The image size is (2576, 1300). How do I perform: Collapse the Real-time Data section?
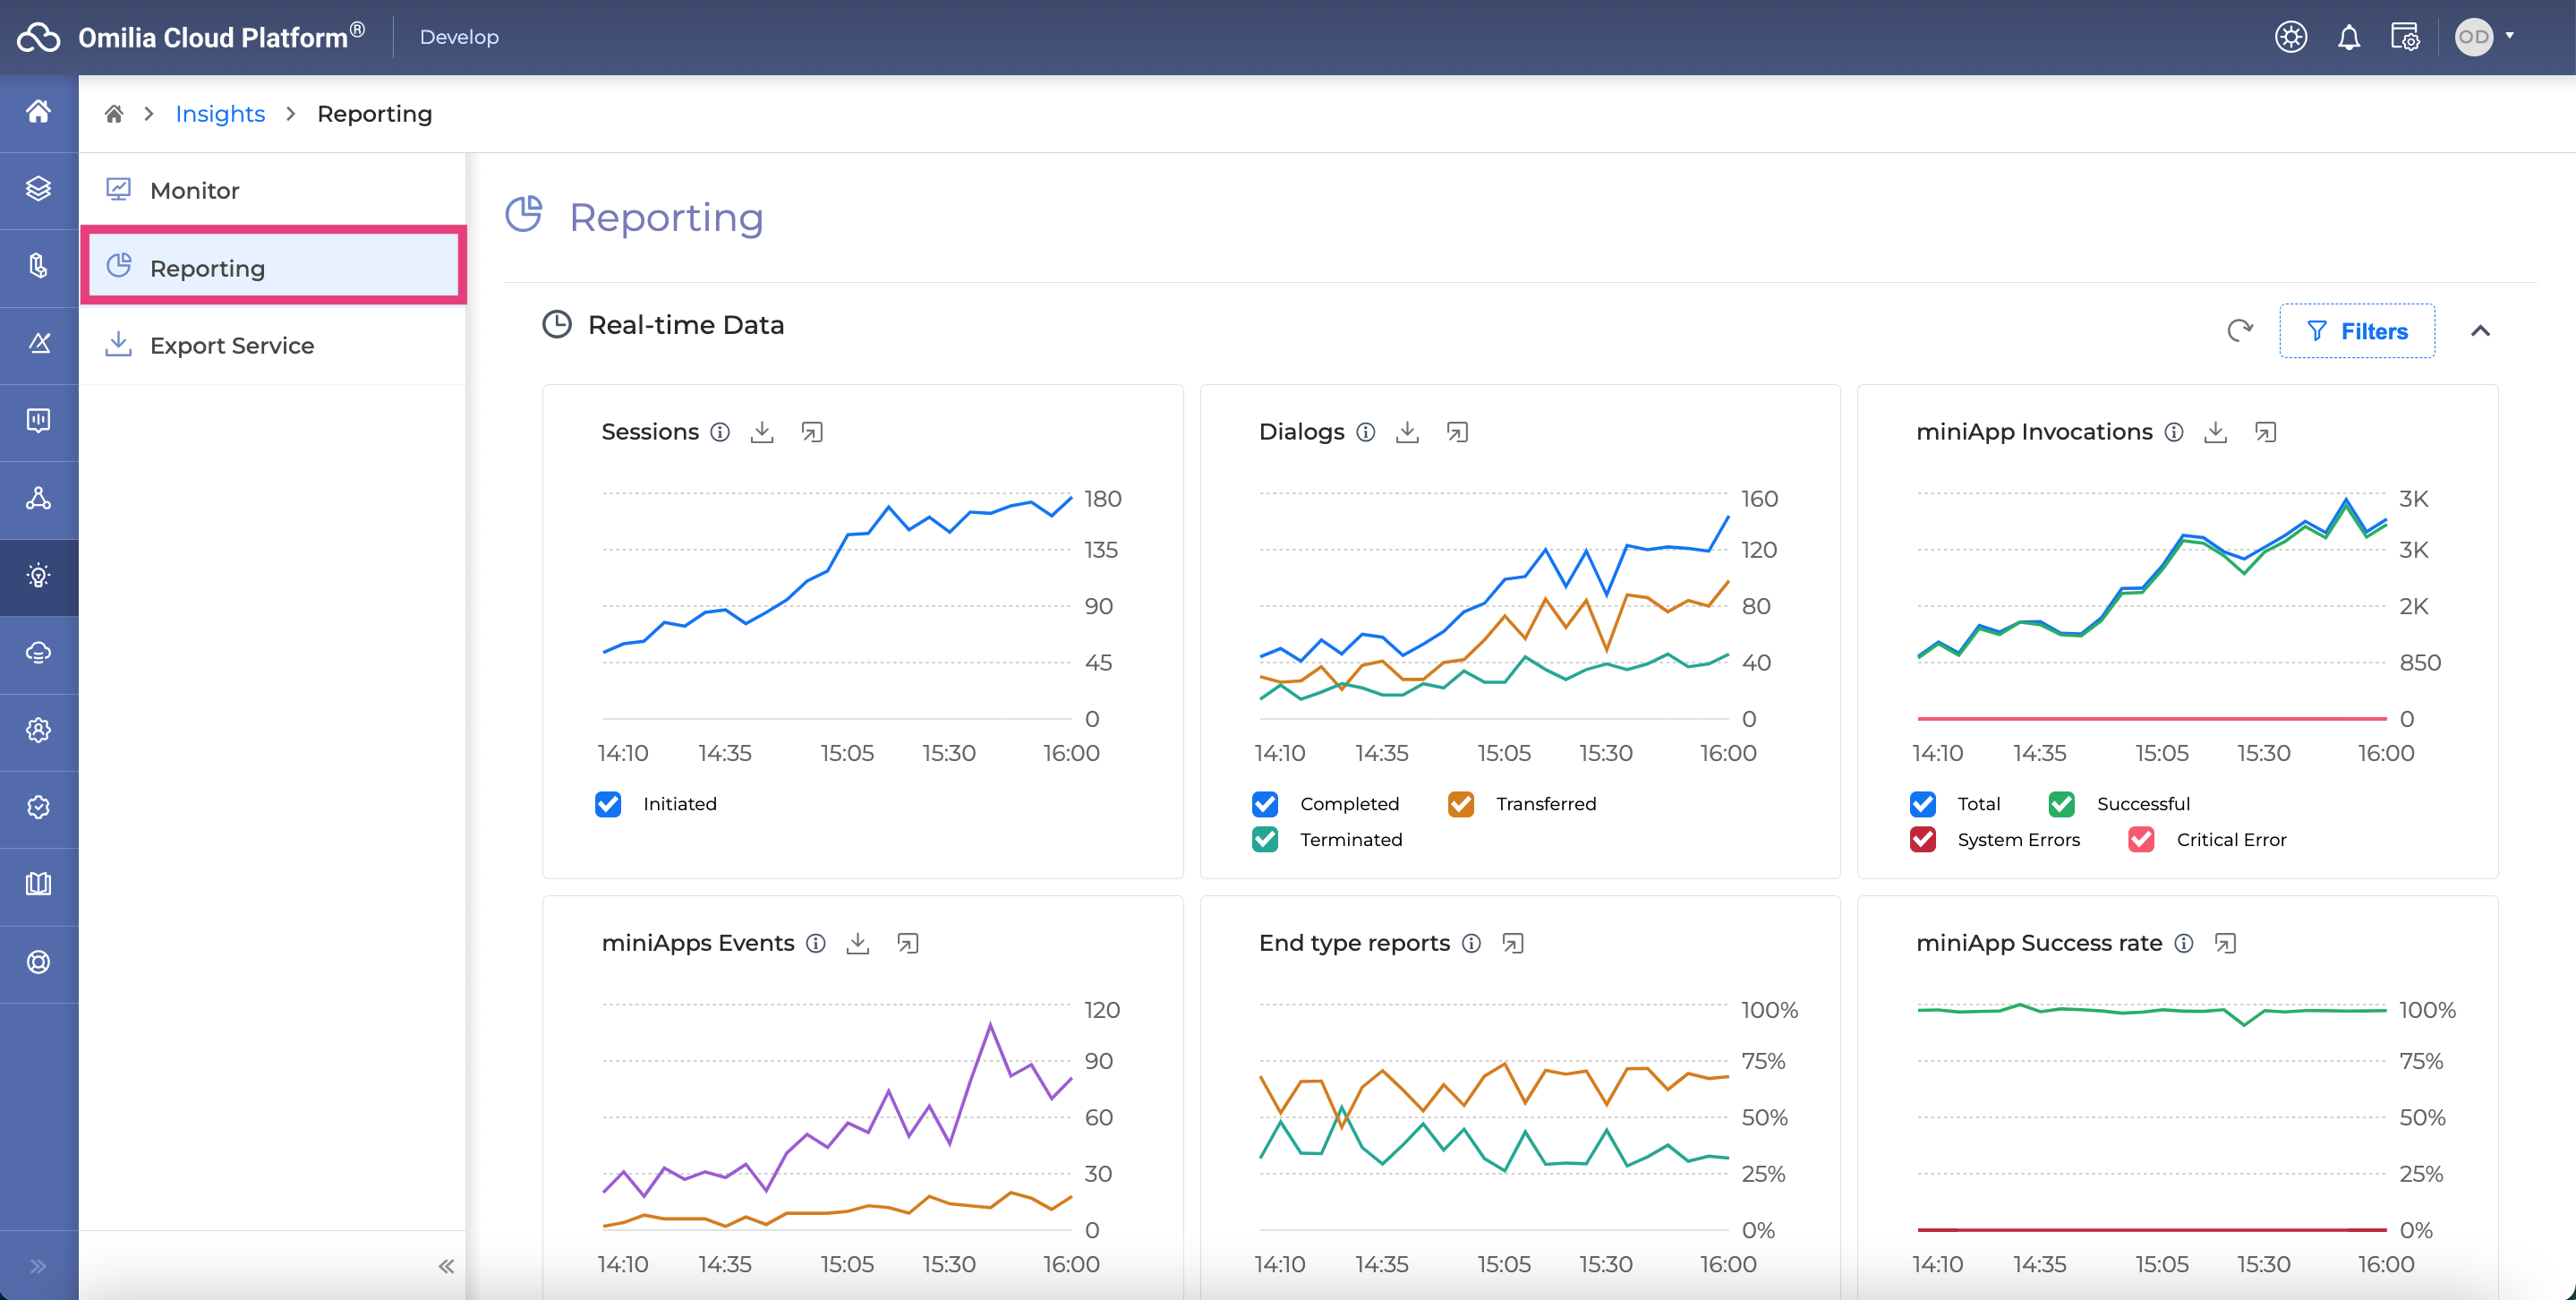coord(2480,331)
